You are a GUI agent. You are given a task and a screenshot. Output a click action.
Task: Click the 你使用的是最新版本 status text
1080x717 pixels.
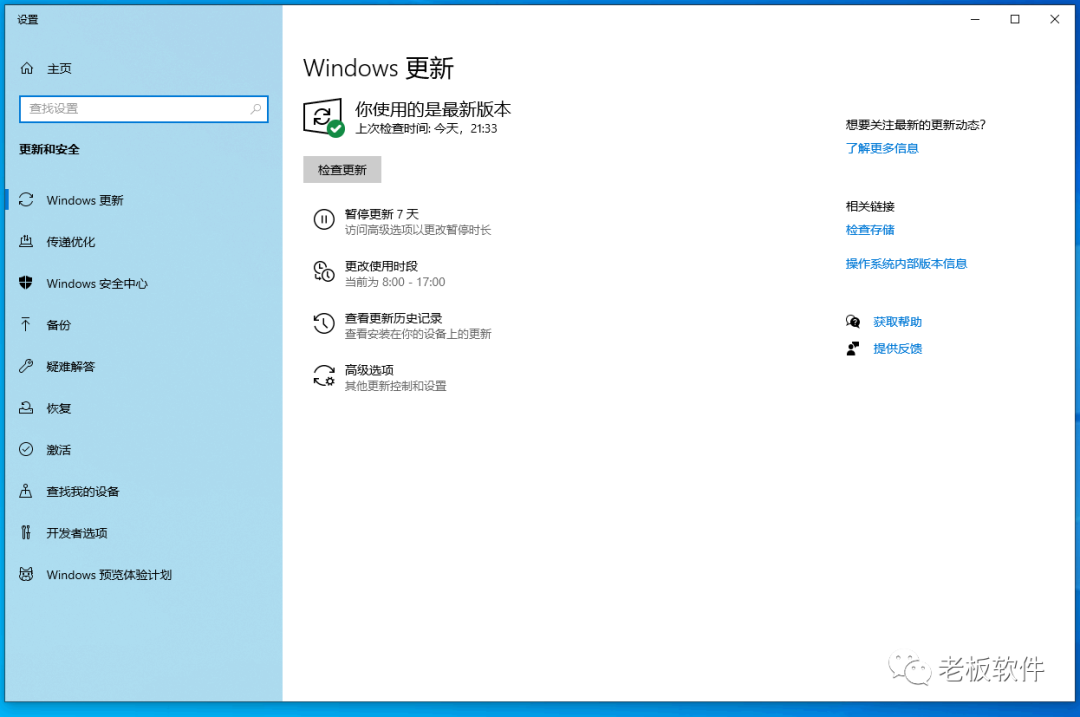click(x=433, y=109)
